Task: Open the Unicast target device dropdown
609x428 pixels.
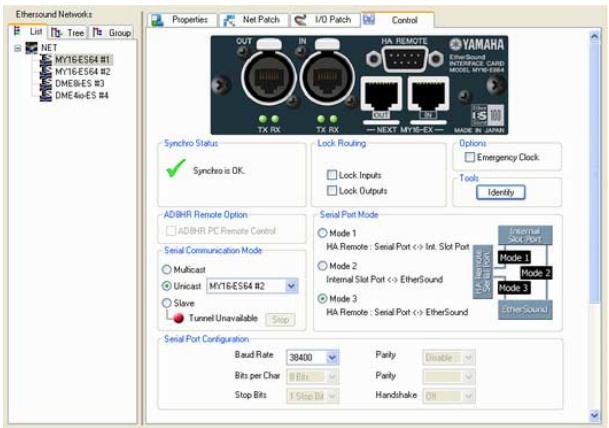Action: tap(291, 286)
